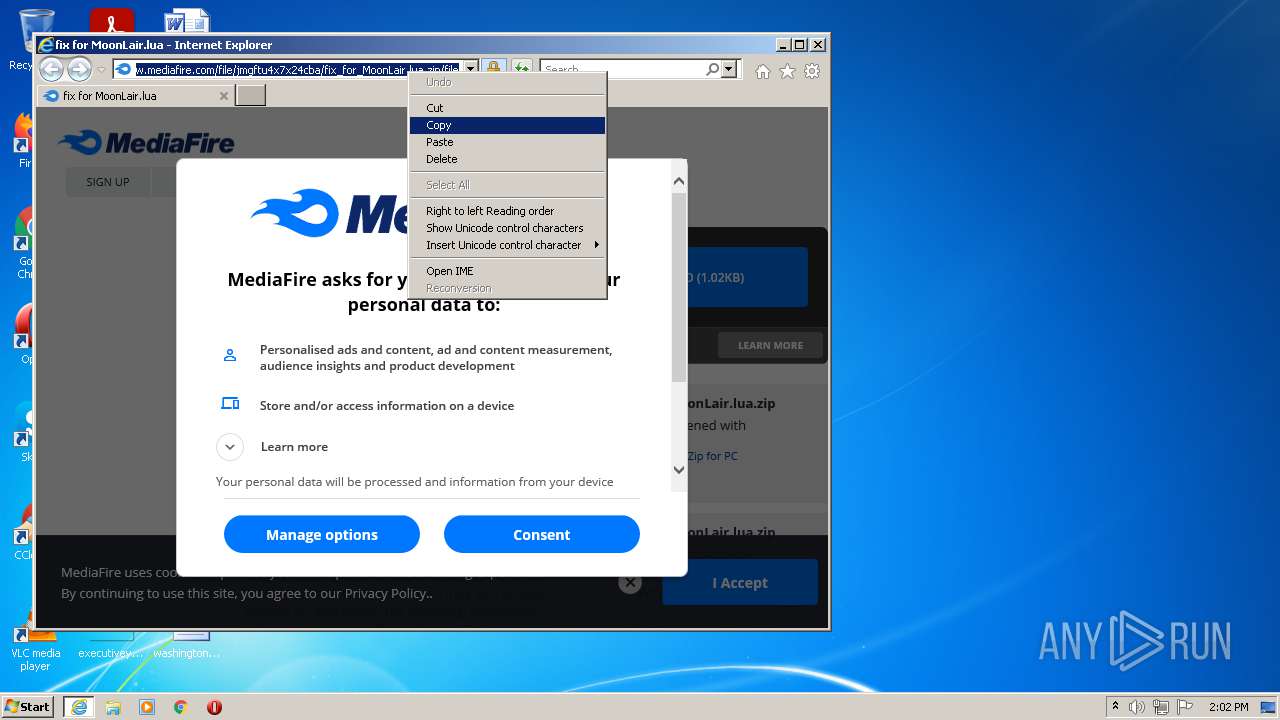1280x720 pixels.
Task: Open the Tools gear icon
Action: [x=812, y=71]
